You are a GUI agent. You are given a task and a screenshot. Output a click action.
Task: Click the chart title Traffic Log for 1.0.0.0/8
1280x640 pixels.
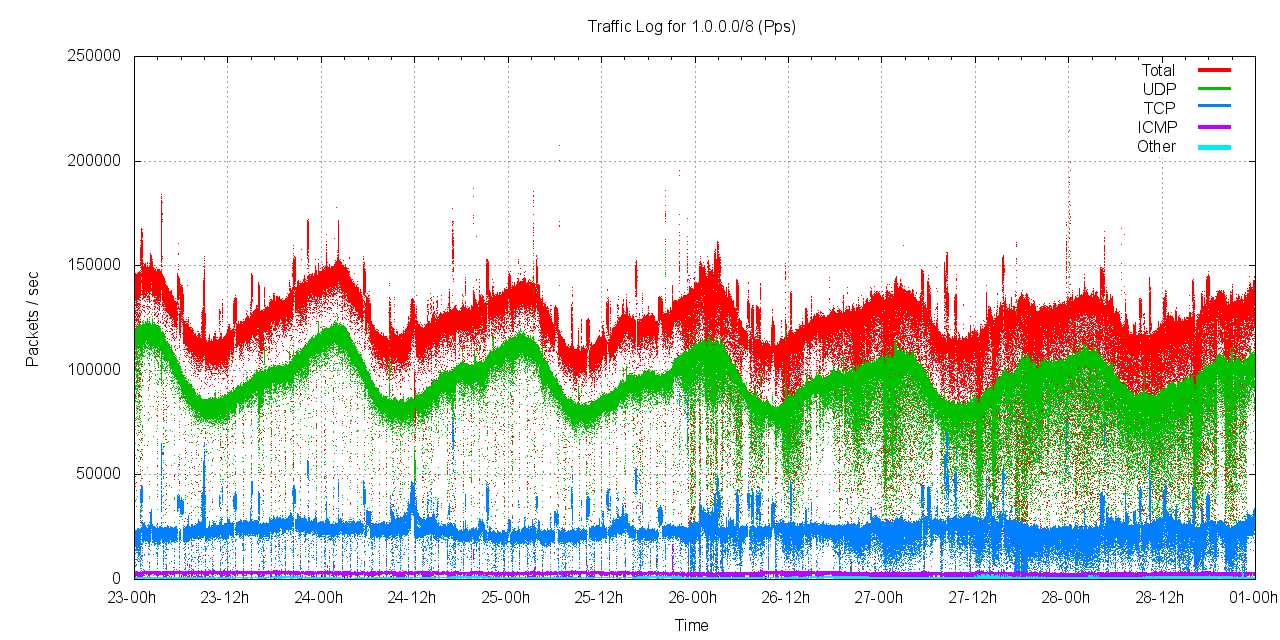pyautogui.click(x=691, y=27)
